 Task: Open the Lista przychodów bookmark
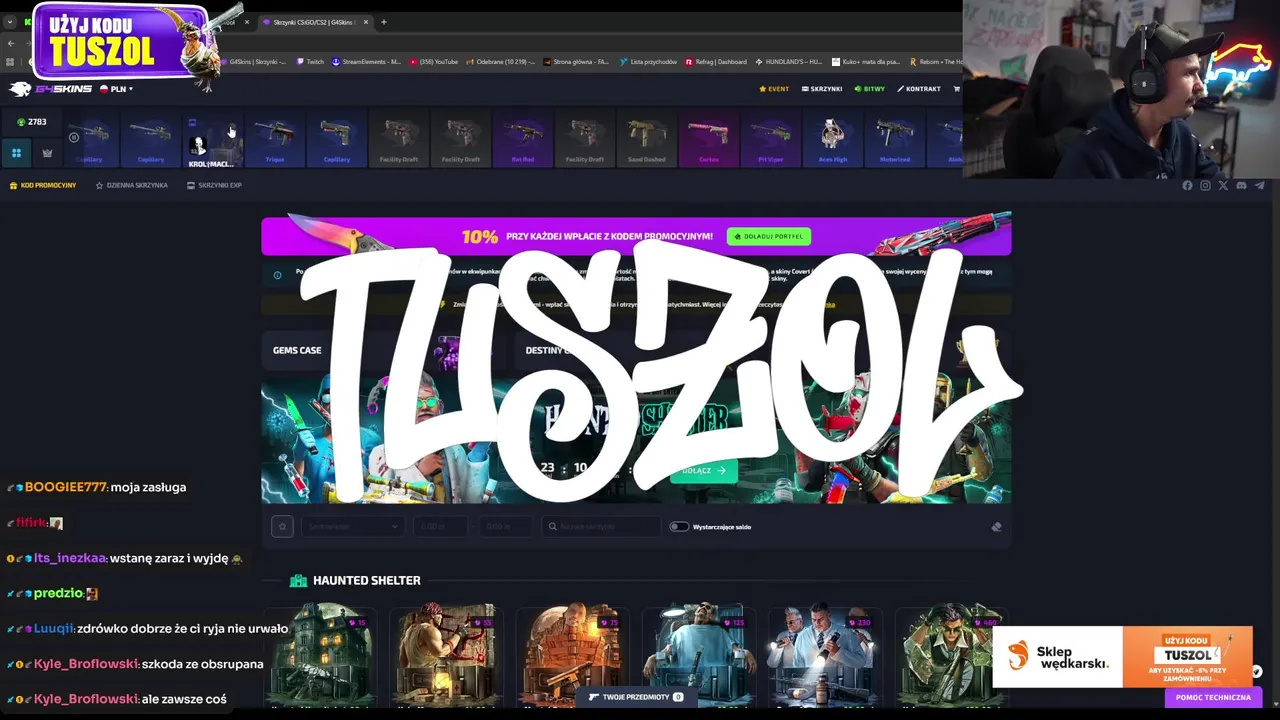tap(648, 62)
